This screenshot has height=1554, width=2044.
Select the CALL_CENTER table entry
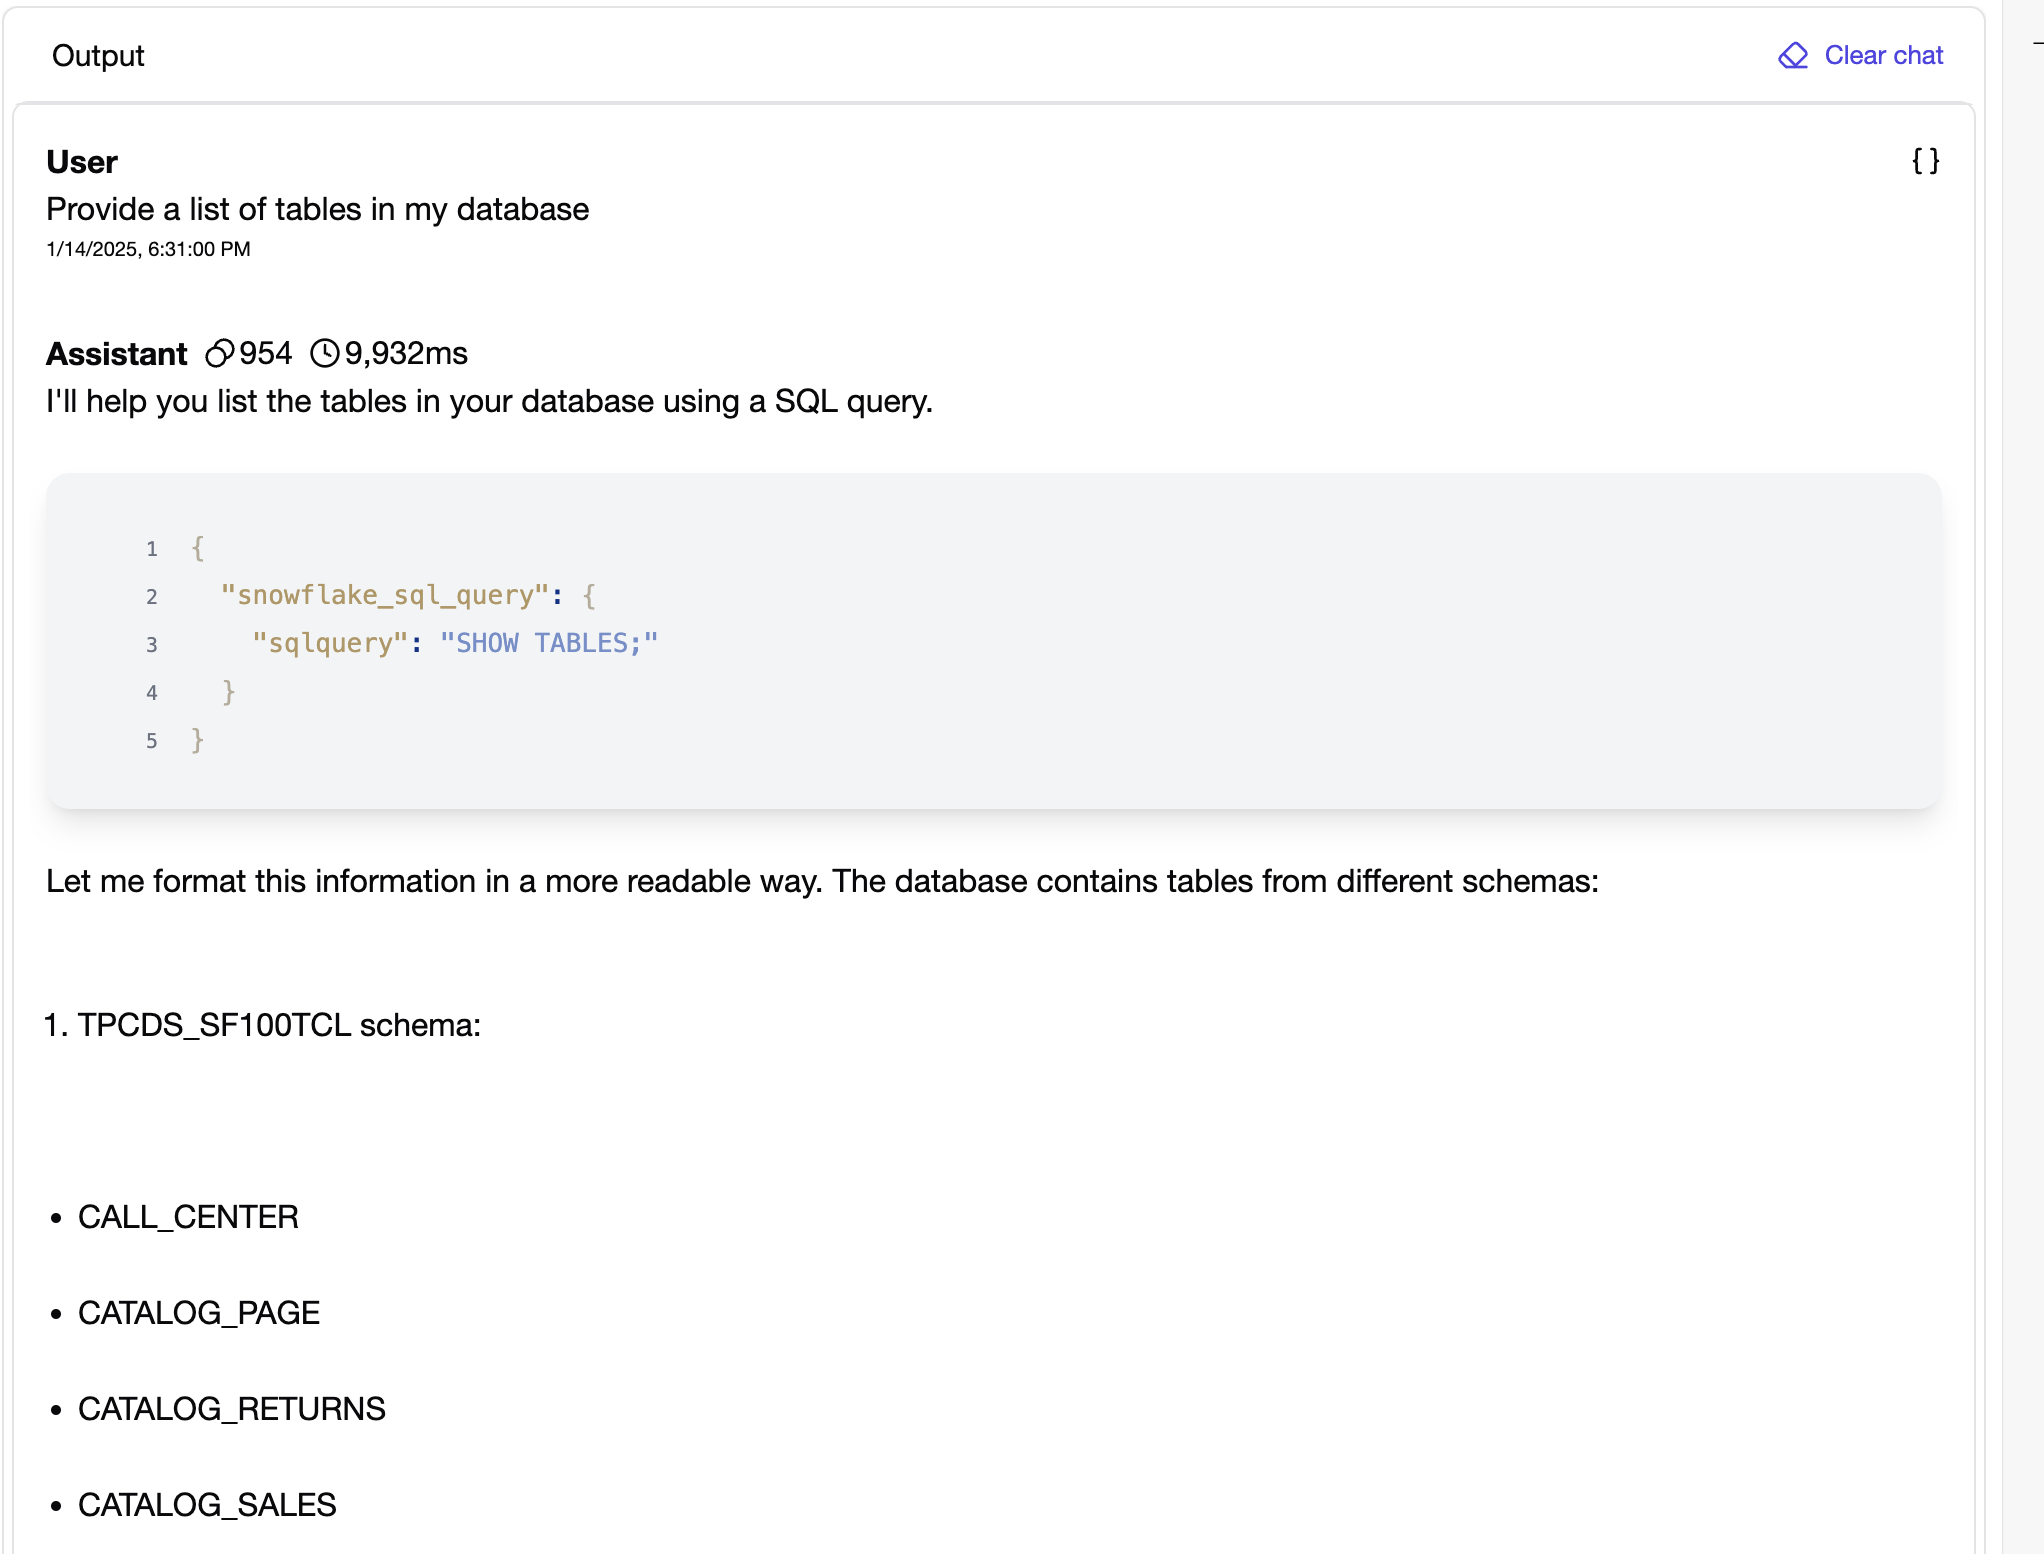188,1217
